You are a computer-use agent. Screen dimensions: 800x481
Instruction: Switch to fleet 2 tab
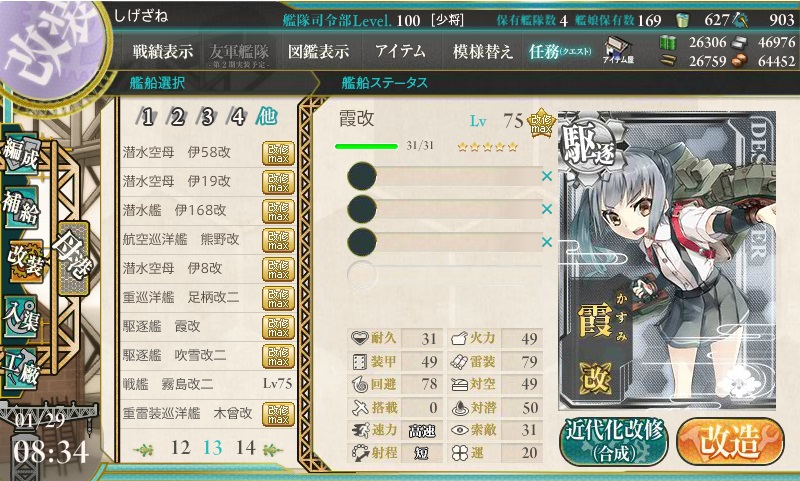coord(177,117)
